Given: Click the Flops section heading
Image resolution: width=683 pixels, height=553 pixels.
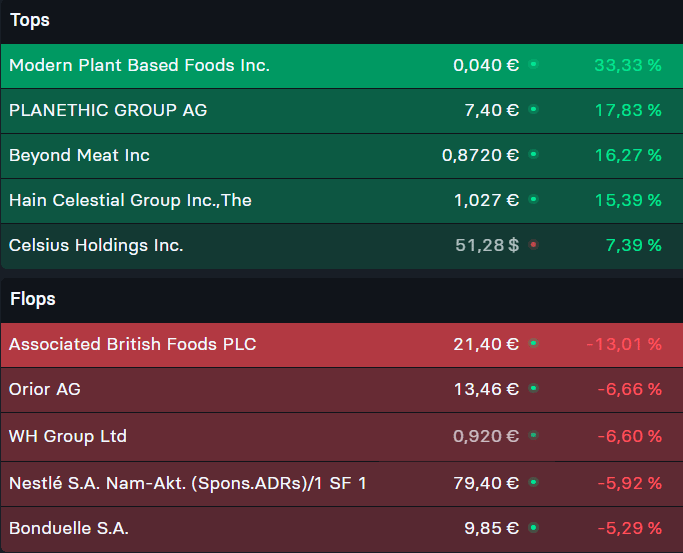Looking at the screenshot, I should [33, 299].
